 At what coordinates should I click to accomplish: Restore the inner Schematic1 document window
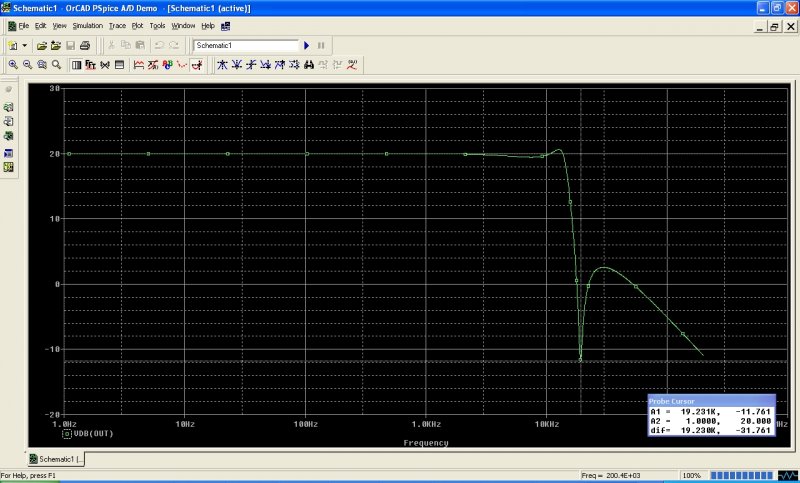[774, 27]
